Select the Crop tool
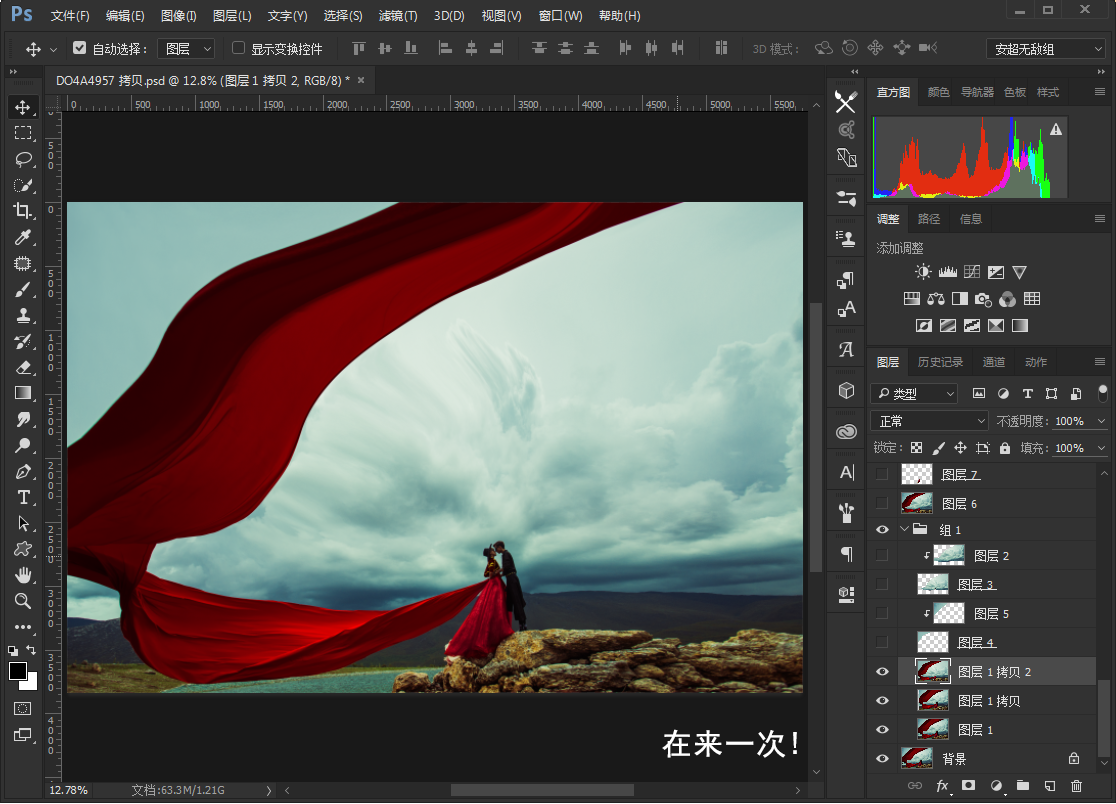This screenshot has height=804, width=1116. 23,211
